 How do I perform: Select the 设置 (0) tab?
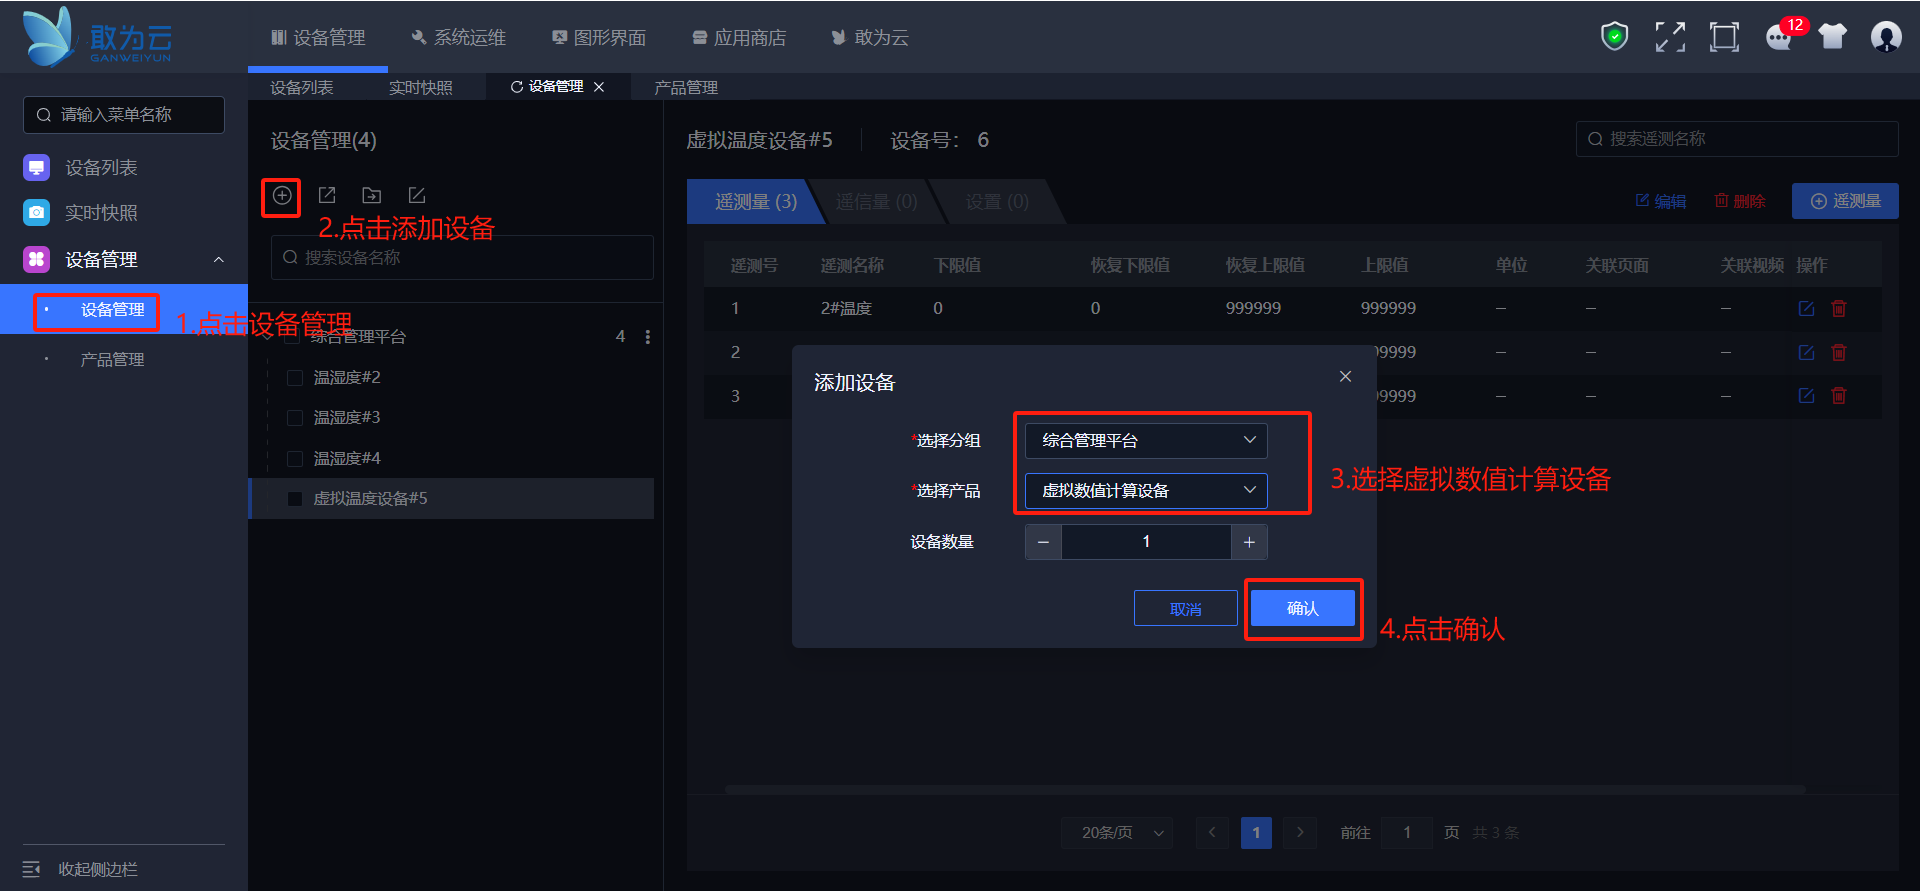pos(997,201)
